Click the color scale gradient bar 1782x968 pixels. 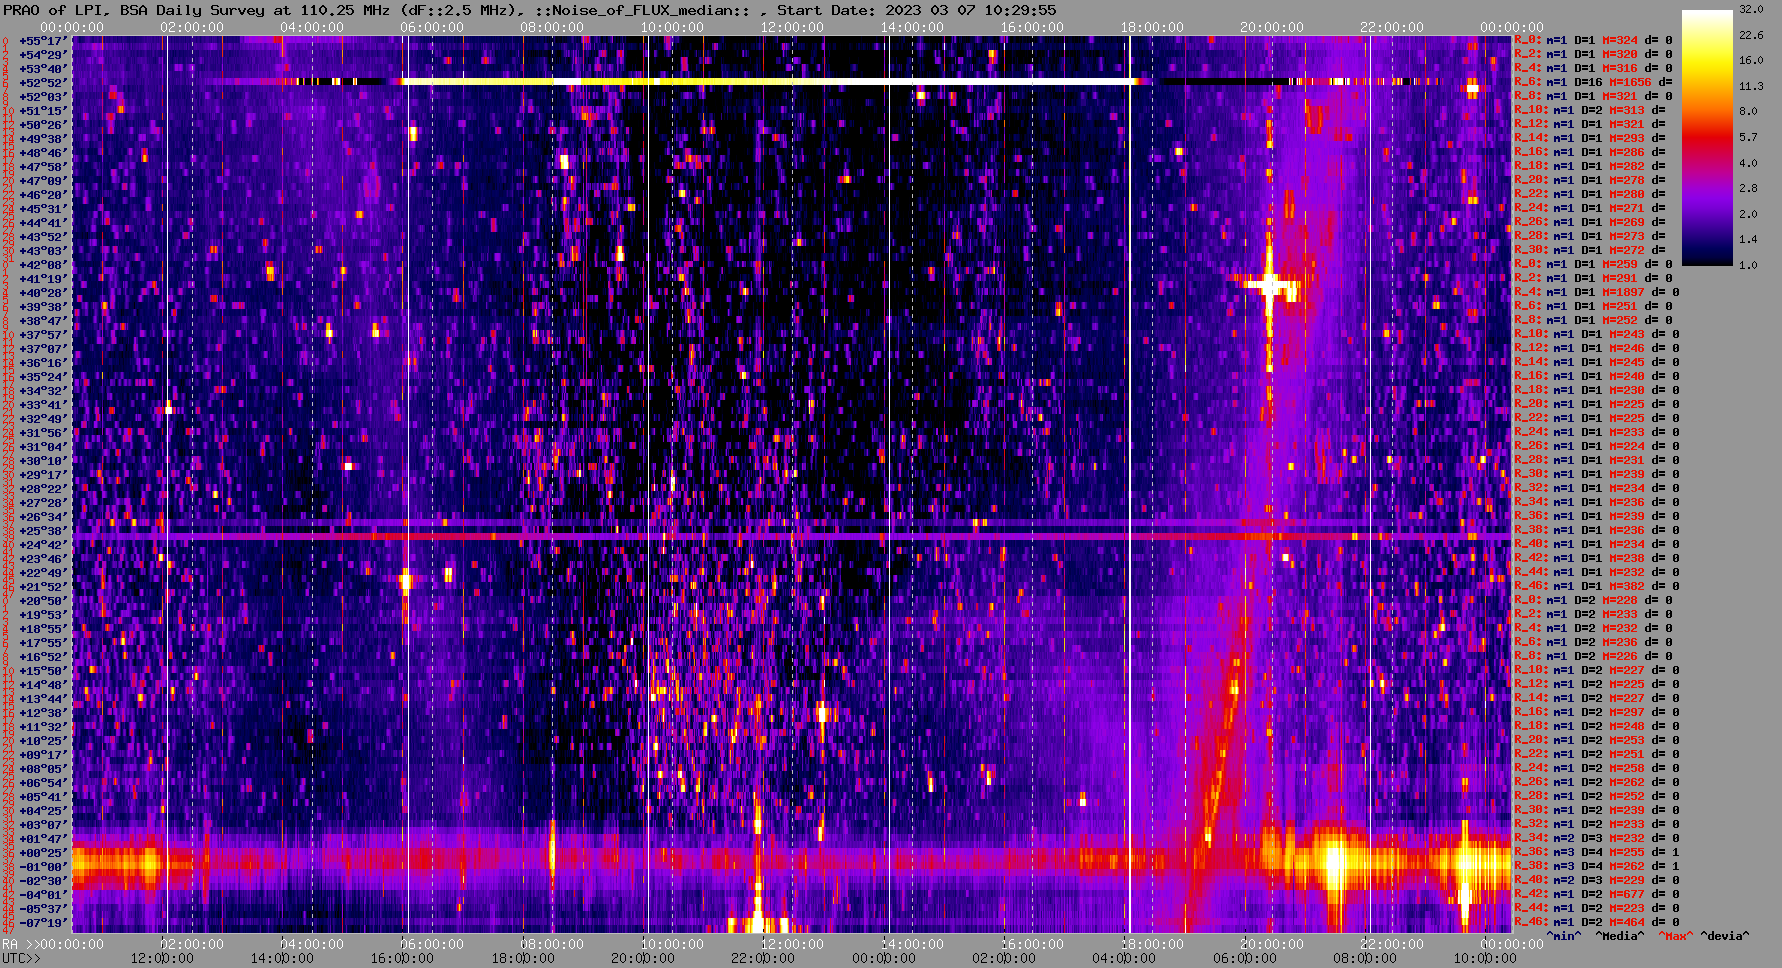coord(1707,138)
